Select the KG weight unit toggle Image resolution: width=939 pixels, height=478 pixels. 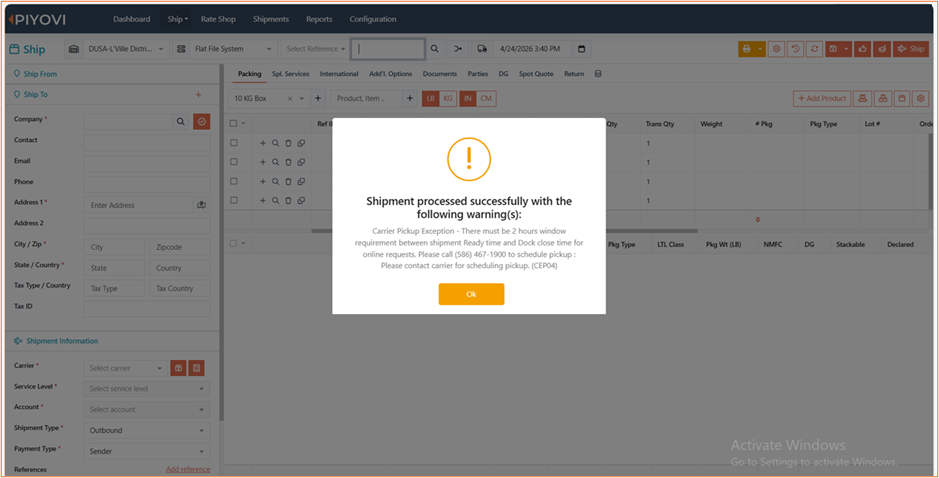(x=448, y=99)
